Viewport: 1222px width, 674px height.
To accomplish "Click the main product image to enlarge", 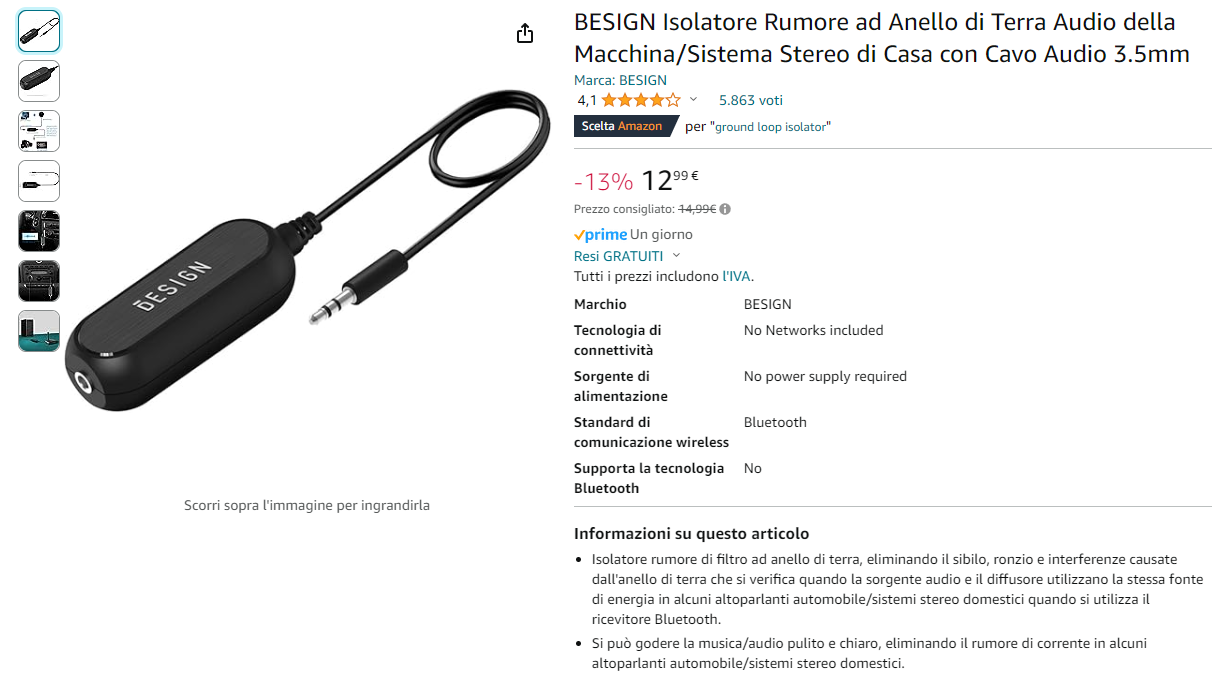I will click(308, 250).
